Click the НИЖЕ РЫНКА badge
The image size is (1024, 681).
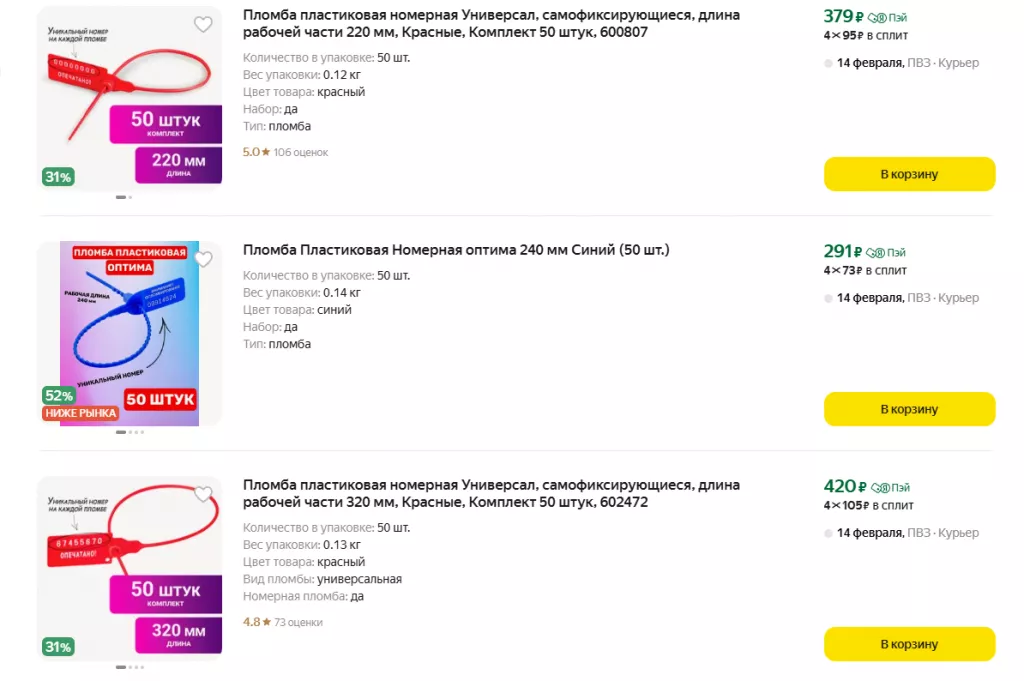[x=80, y=413]
